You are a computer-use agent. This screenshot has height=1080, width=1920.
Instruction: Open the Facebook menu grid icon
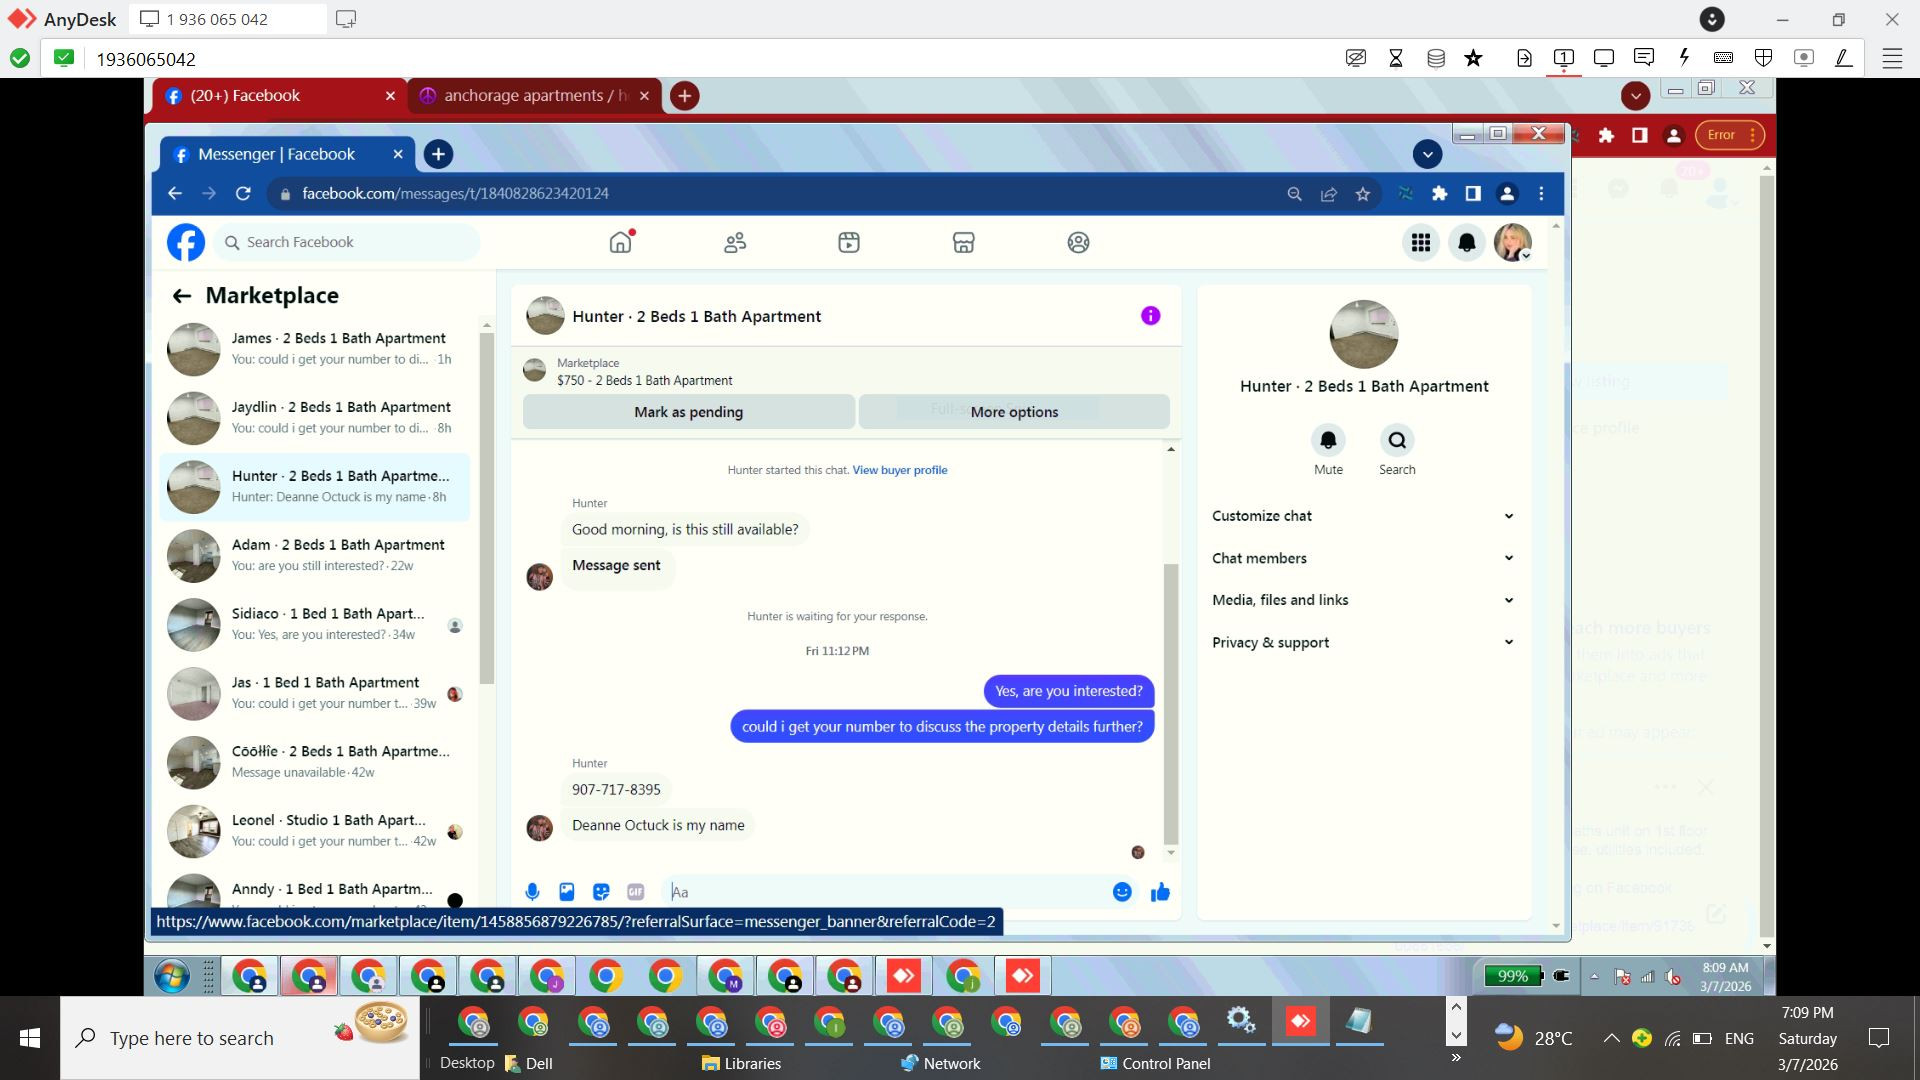click(x=1421, y=242)
